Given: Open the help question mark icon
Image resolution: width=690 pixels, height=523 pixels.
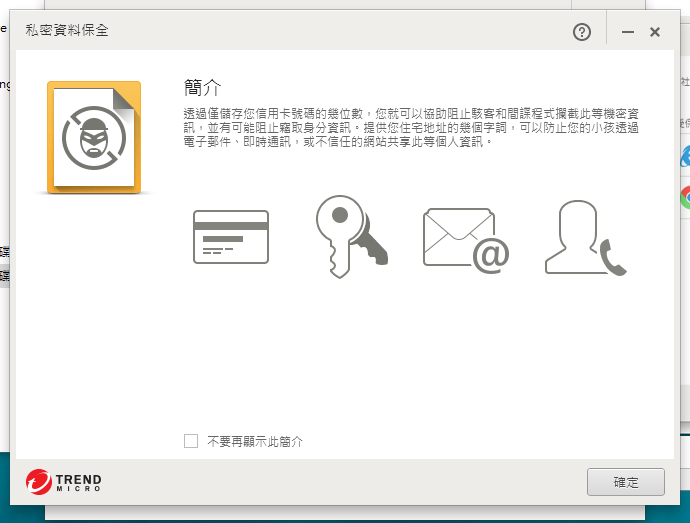Looking at the screenshot, I should click(582, 32).
